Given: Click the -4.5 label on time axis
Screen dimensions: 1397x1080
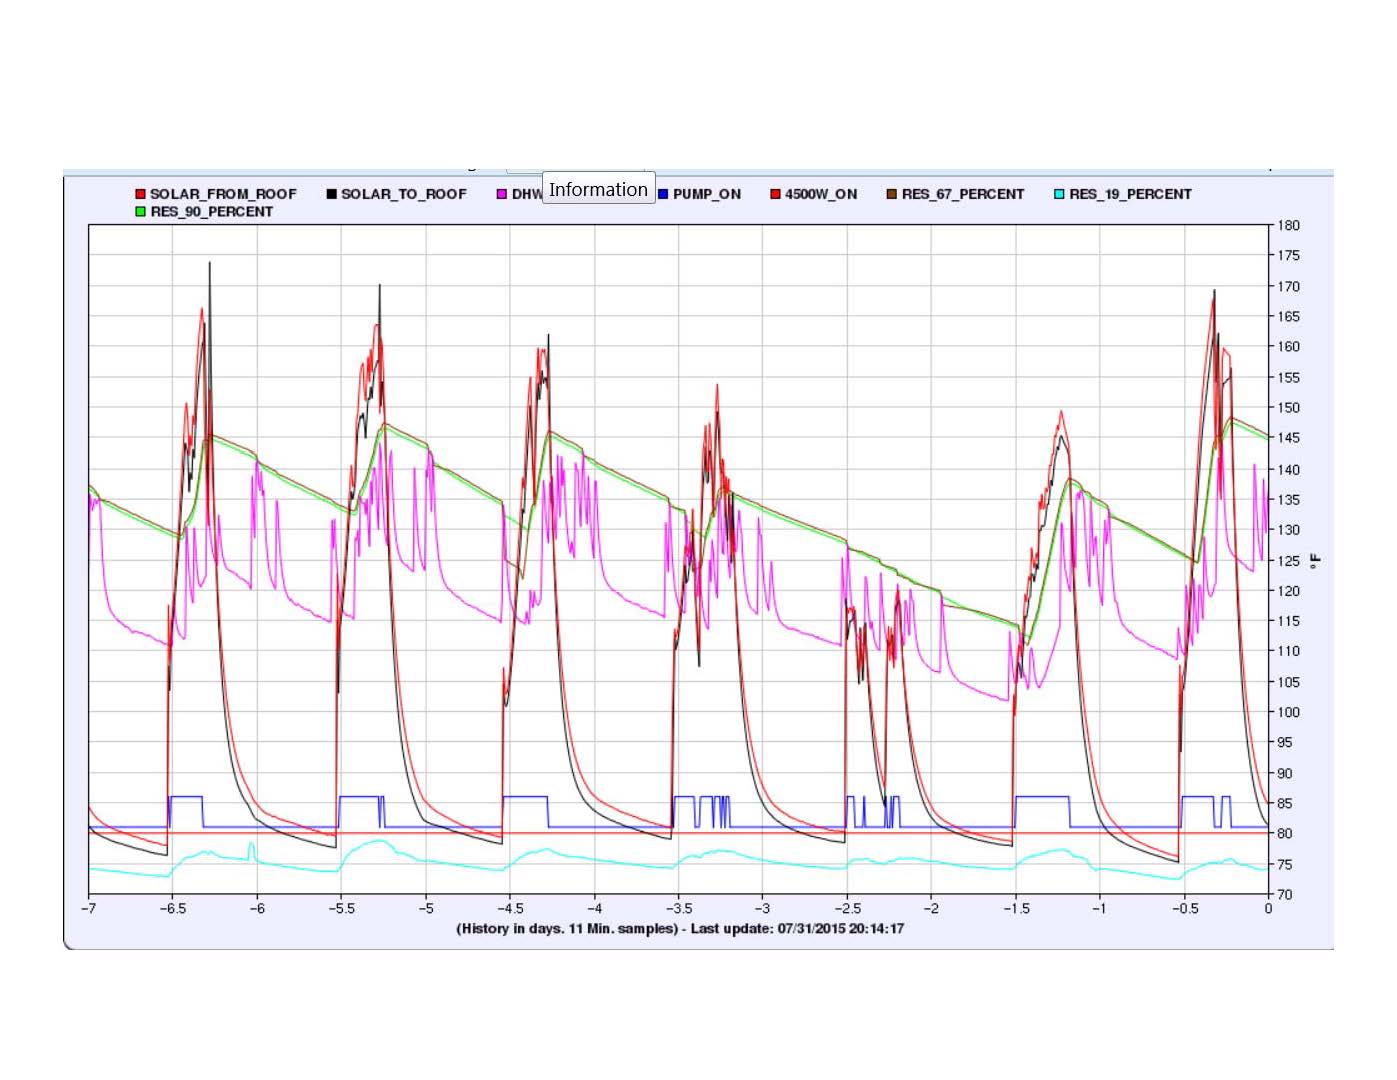Looking at the screenshot, I should pyautogui.click(x=510, y=908).
